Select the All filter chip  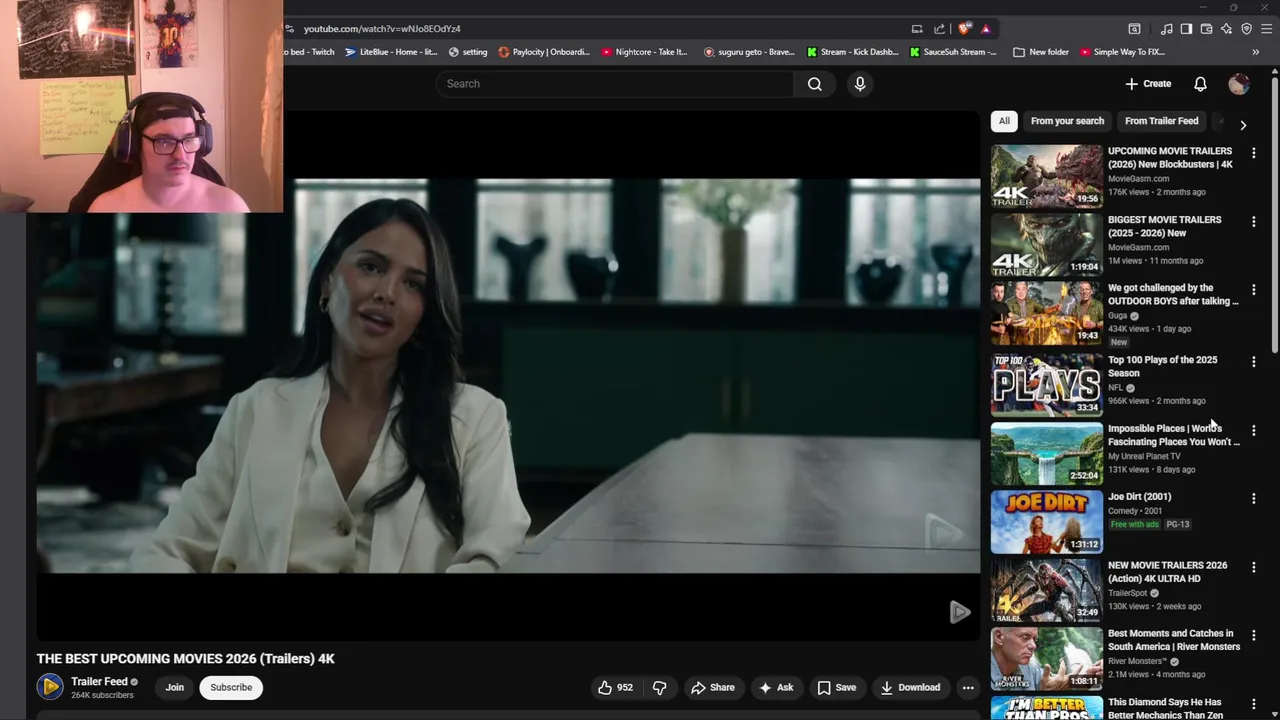click(1004, 121)
